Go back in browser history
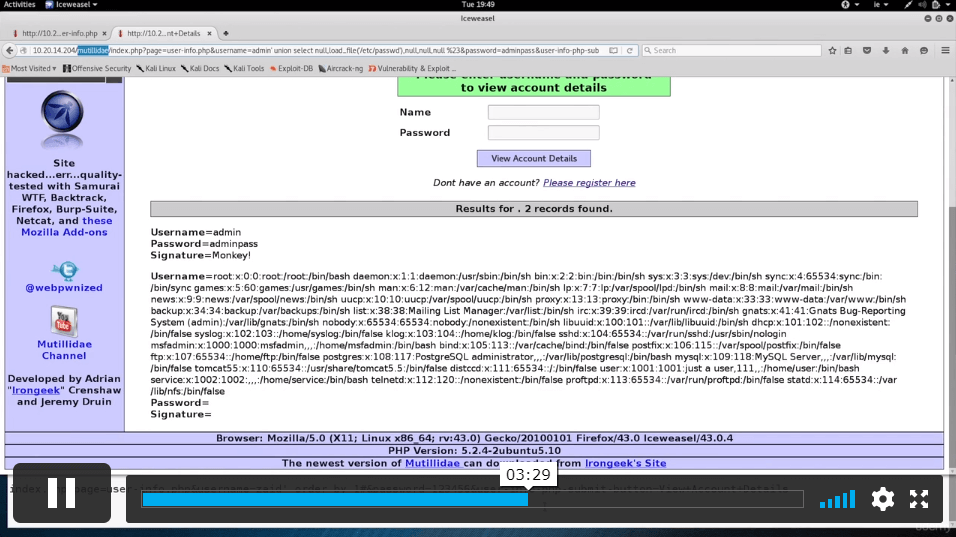 pos(10,51)
